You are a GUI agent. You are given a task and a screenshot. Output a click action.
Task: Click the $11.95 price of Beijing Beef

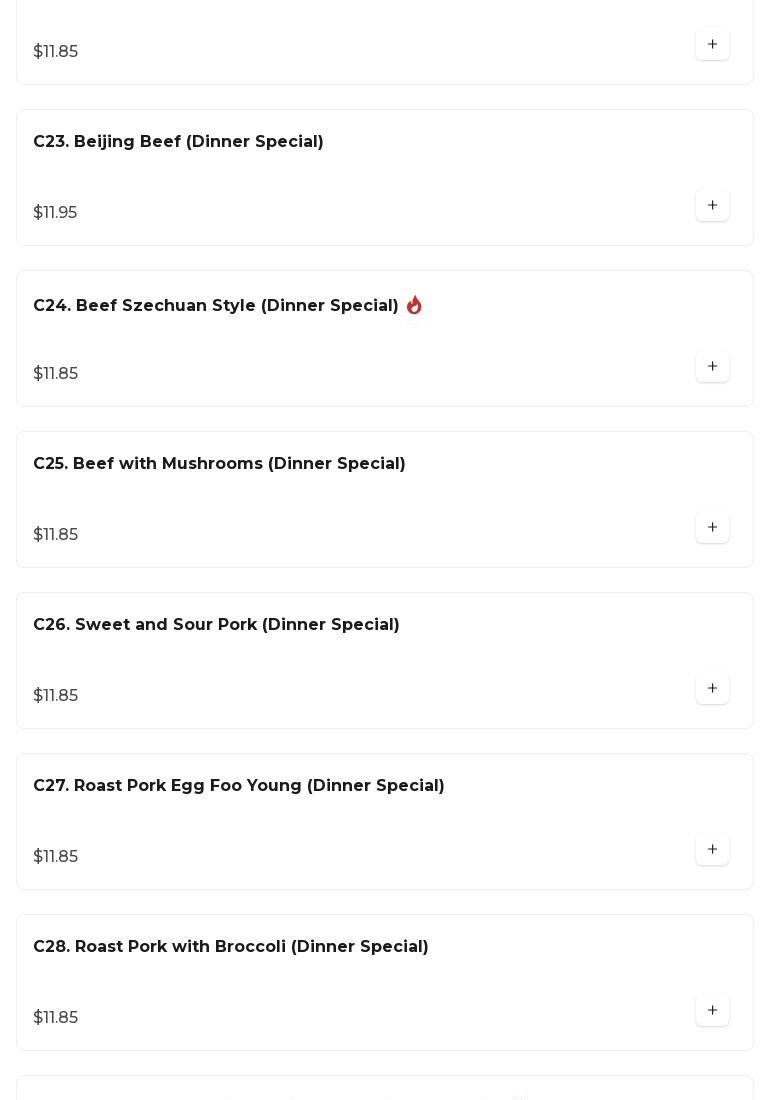tap(55, 213)
